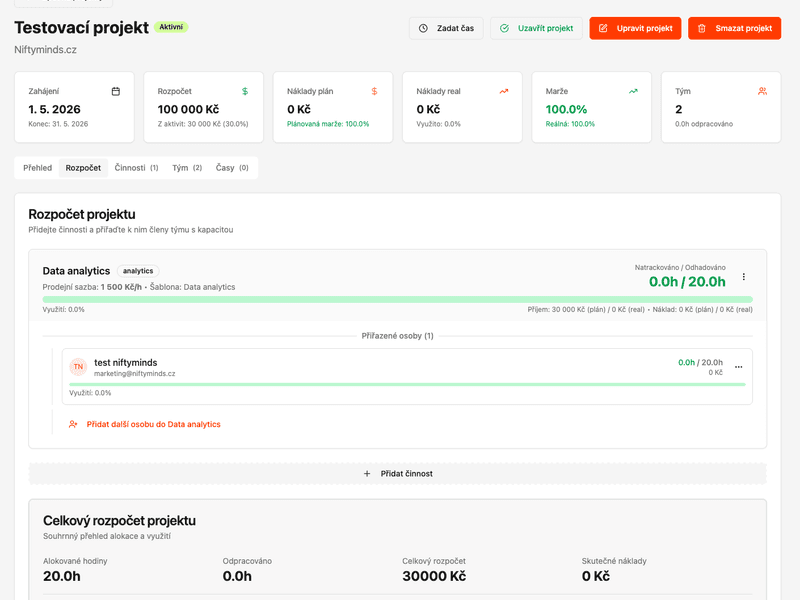Click the trend icon in Náklady real card
800x600 pixels.
point(504,91)
